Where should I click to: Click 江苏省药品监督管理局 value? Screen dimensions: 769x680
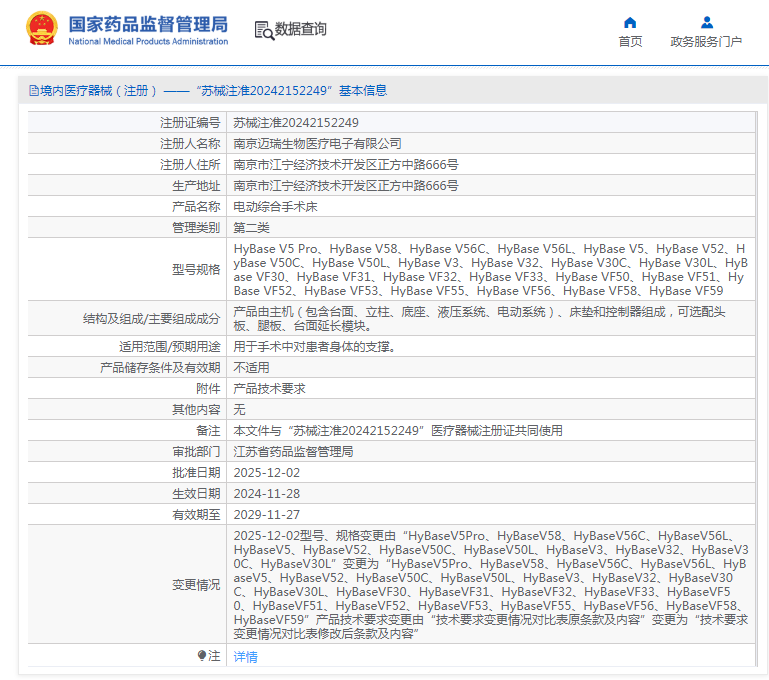click(293, 452)
